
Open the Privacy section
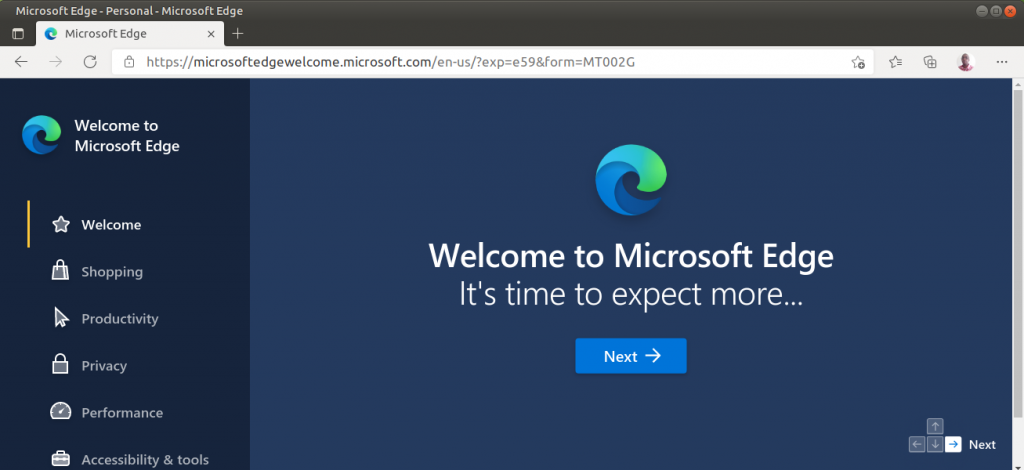point(104,366)
